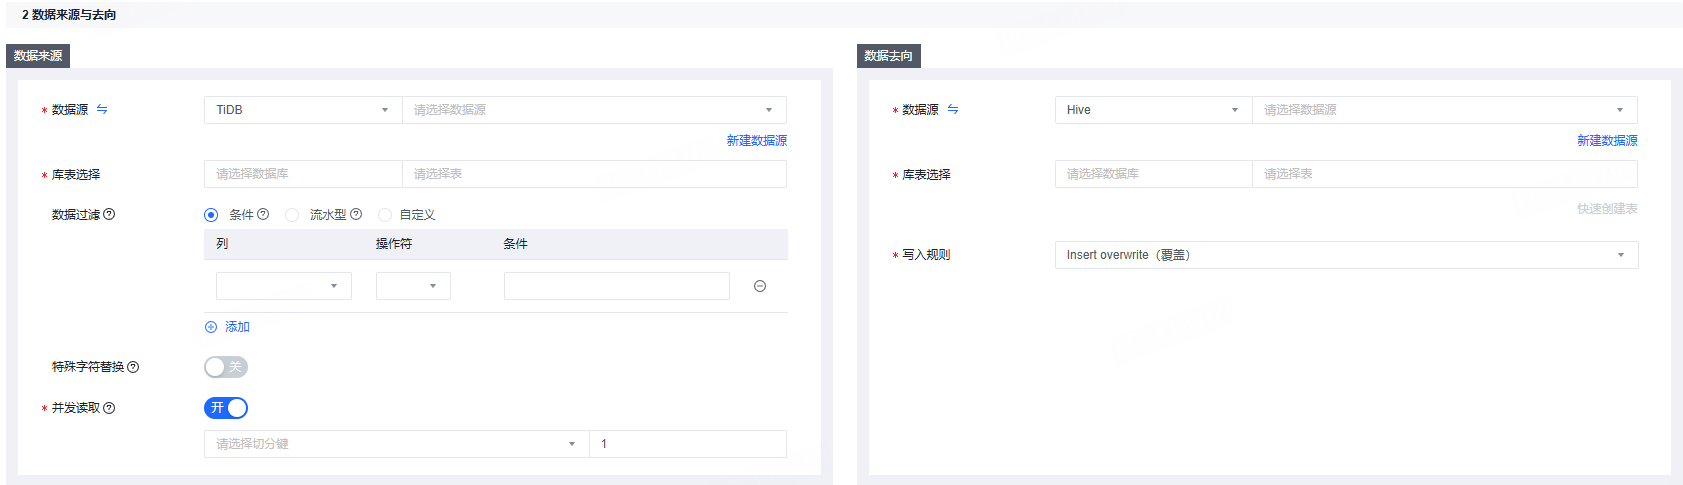Image resolution: width=1683 pixels, height=485 pixels.
Task: Open 请选择切分键 dropdown
Action: [396, 444]
